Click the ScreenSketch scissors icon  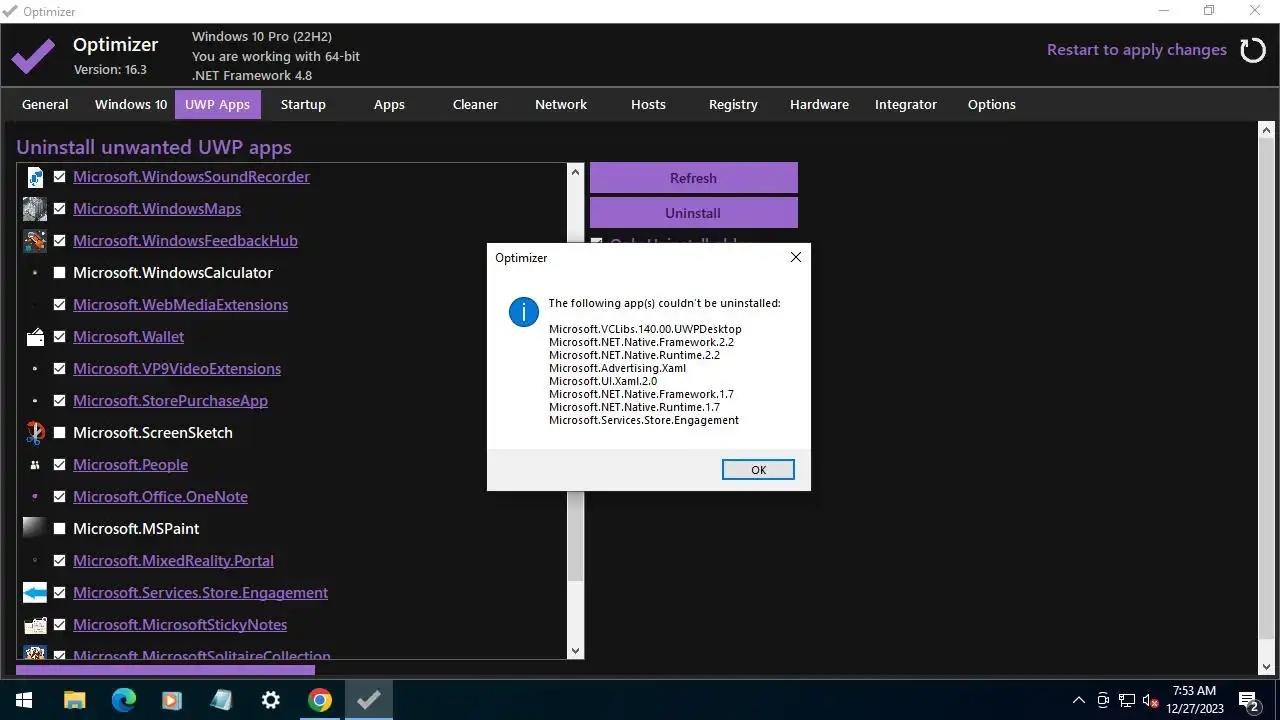(35, 433)
